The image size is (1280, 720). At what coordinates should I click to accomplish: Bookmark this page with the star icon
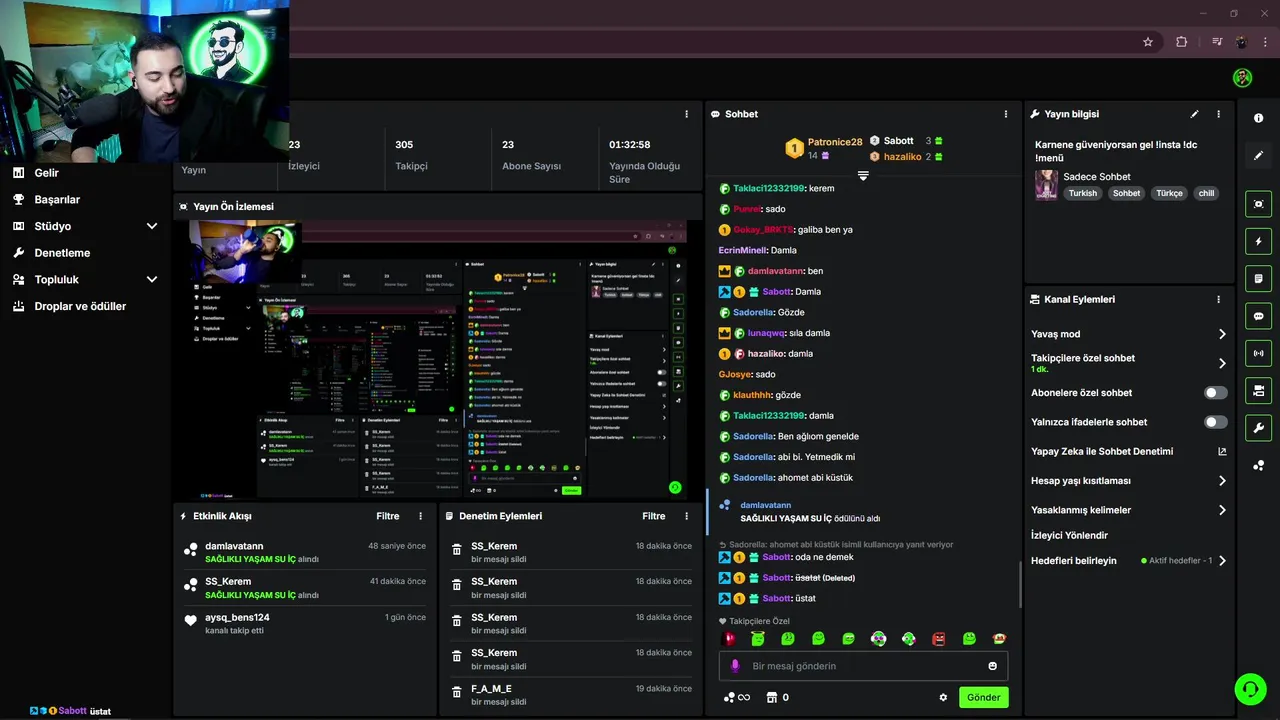1148,42
